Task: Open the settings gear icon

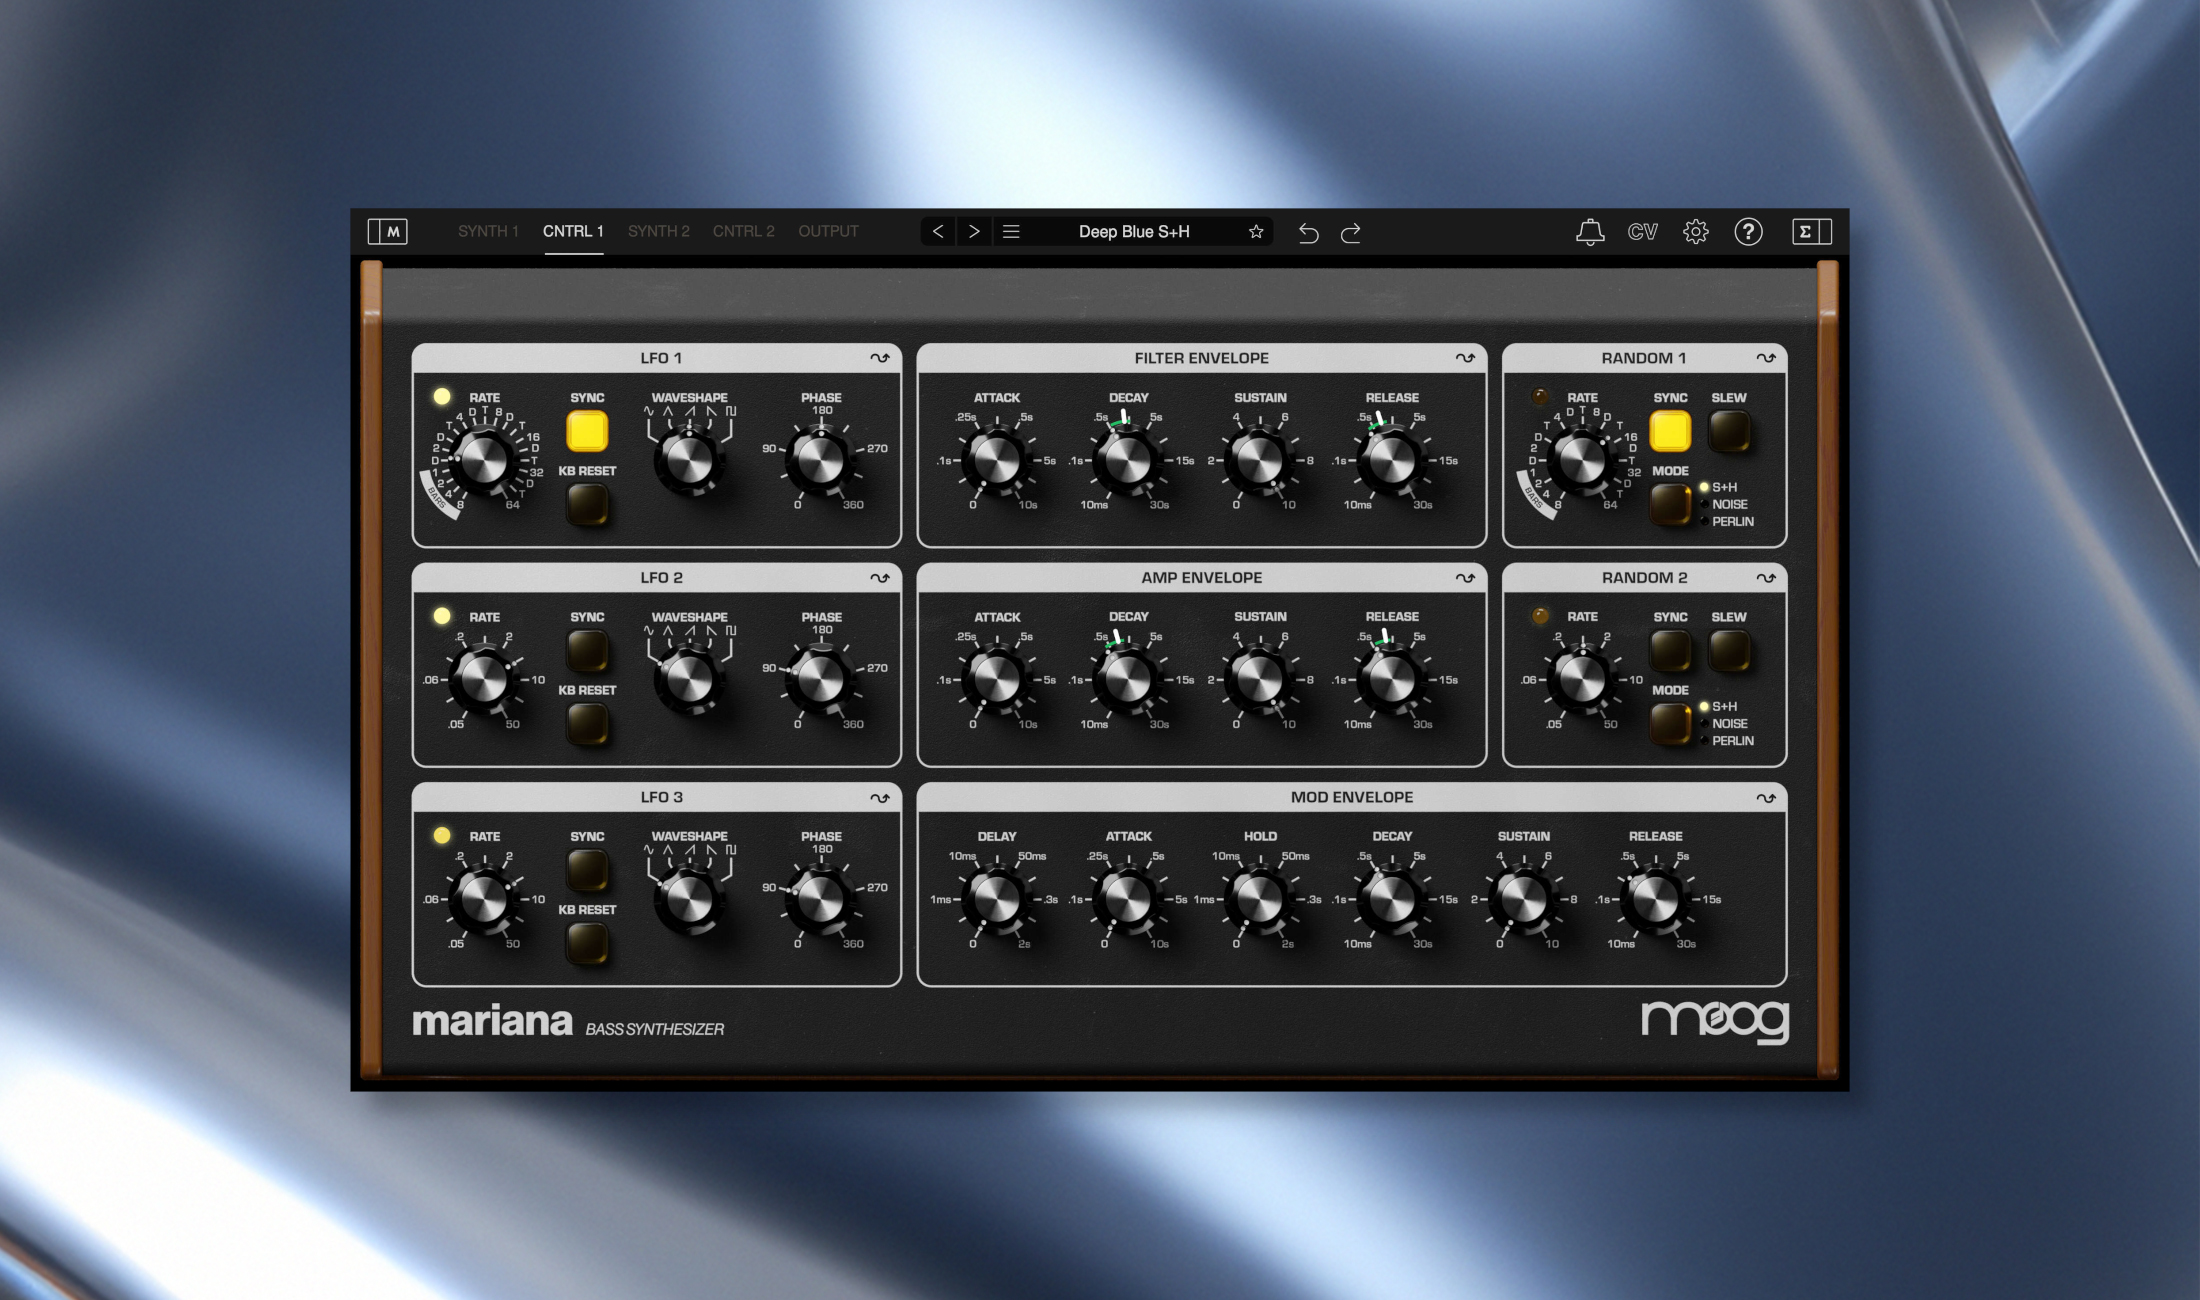Action: click(x=1695, y=231)
